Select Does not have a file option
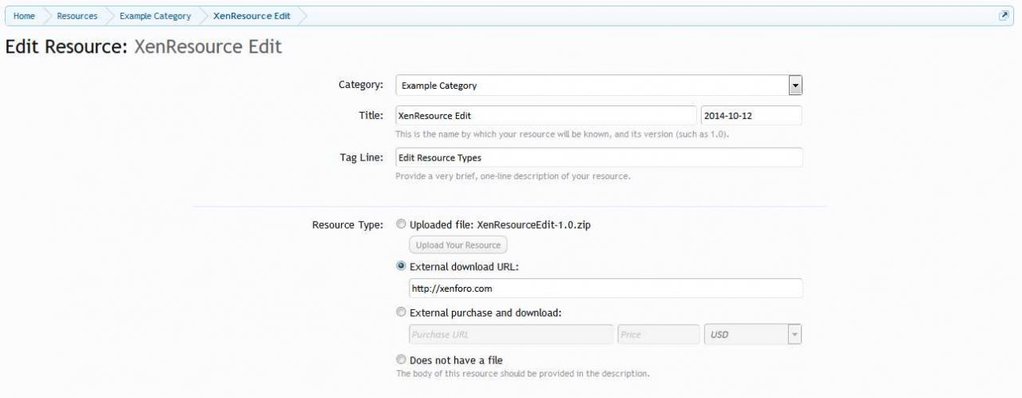This screenshot has height=398, width=1022. point(402,360)
